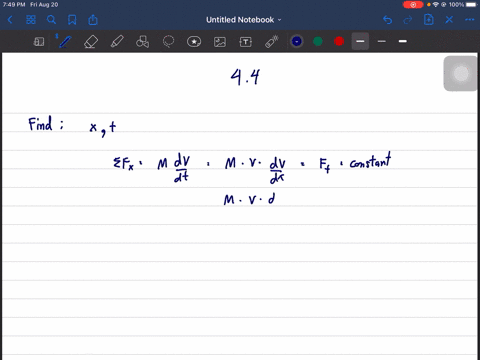Select the Pen tool

point(64,42)
